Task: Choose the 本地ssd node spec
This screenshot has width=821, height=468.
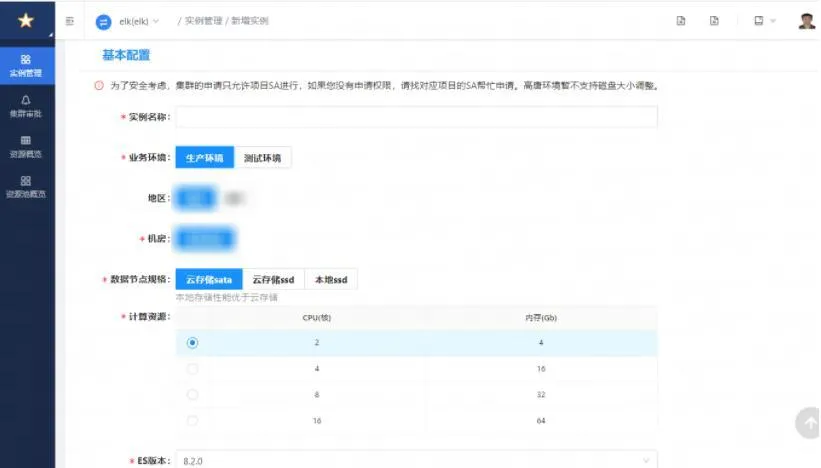Action: 331,280
